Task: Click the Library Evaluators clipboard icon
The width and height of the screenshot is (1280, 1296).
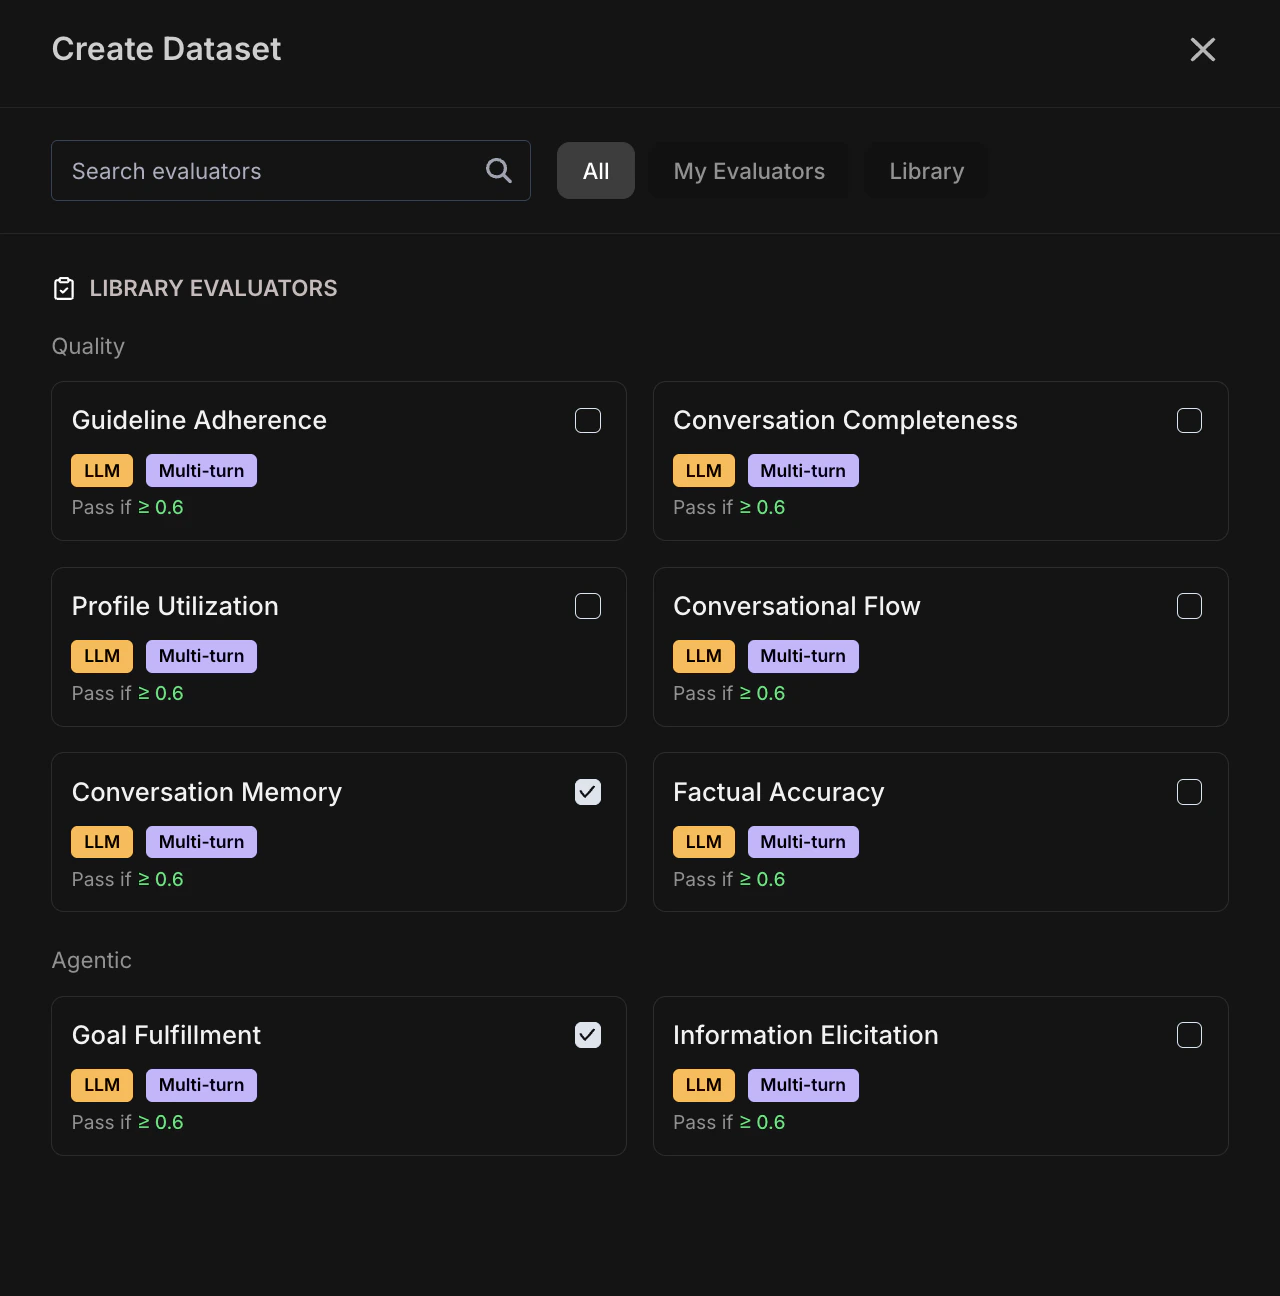Action: pyautogui.click(x=64, y=289)
